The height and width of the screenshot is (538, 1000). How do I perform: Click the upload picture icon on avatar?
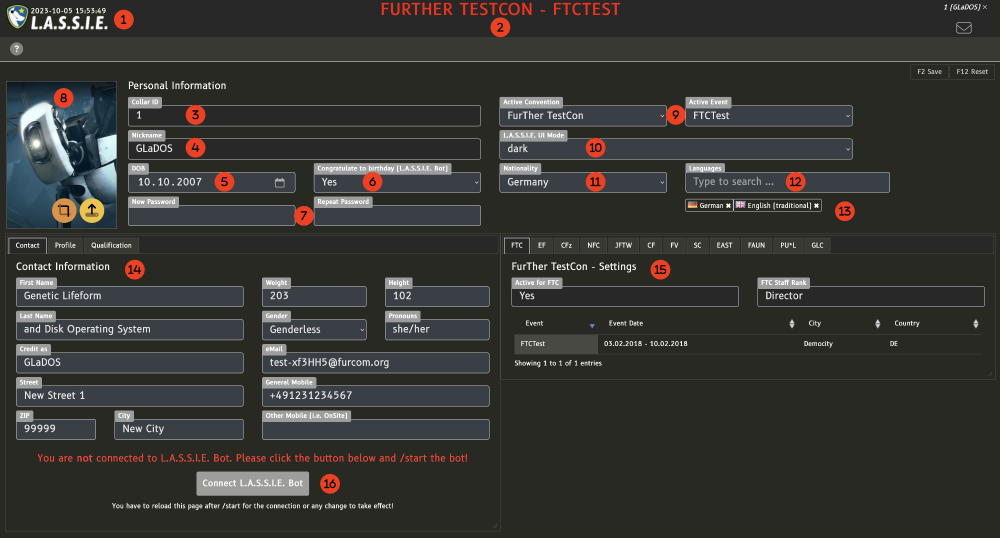pos(92,210)
